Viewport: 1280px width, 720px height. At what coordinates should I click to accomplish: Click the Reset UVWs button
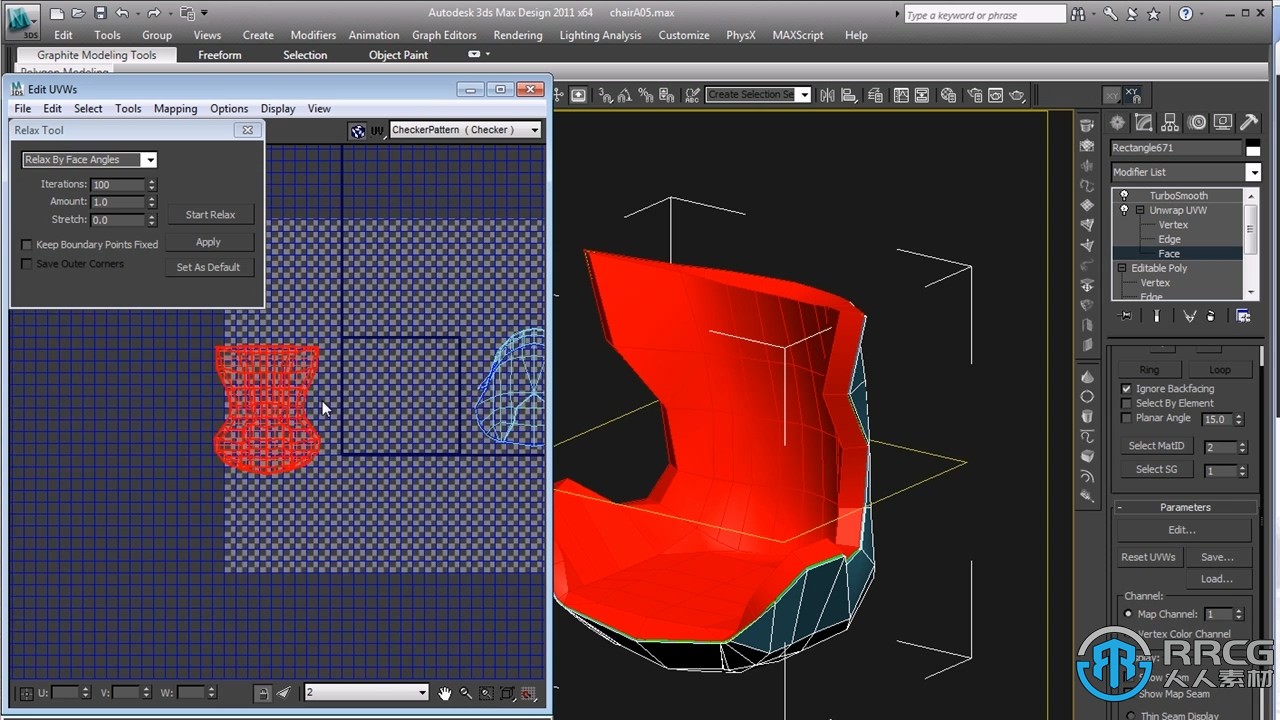click(1148, 557)
